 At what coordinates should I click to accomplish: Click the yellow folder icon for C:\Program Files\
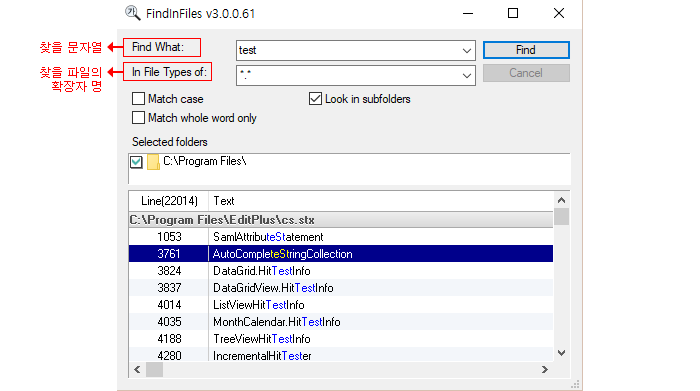[153, 162]
